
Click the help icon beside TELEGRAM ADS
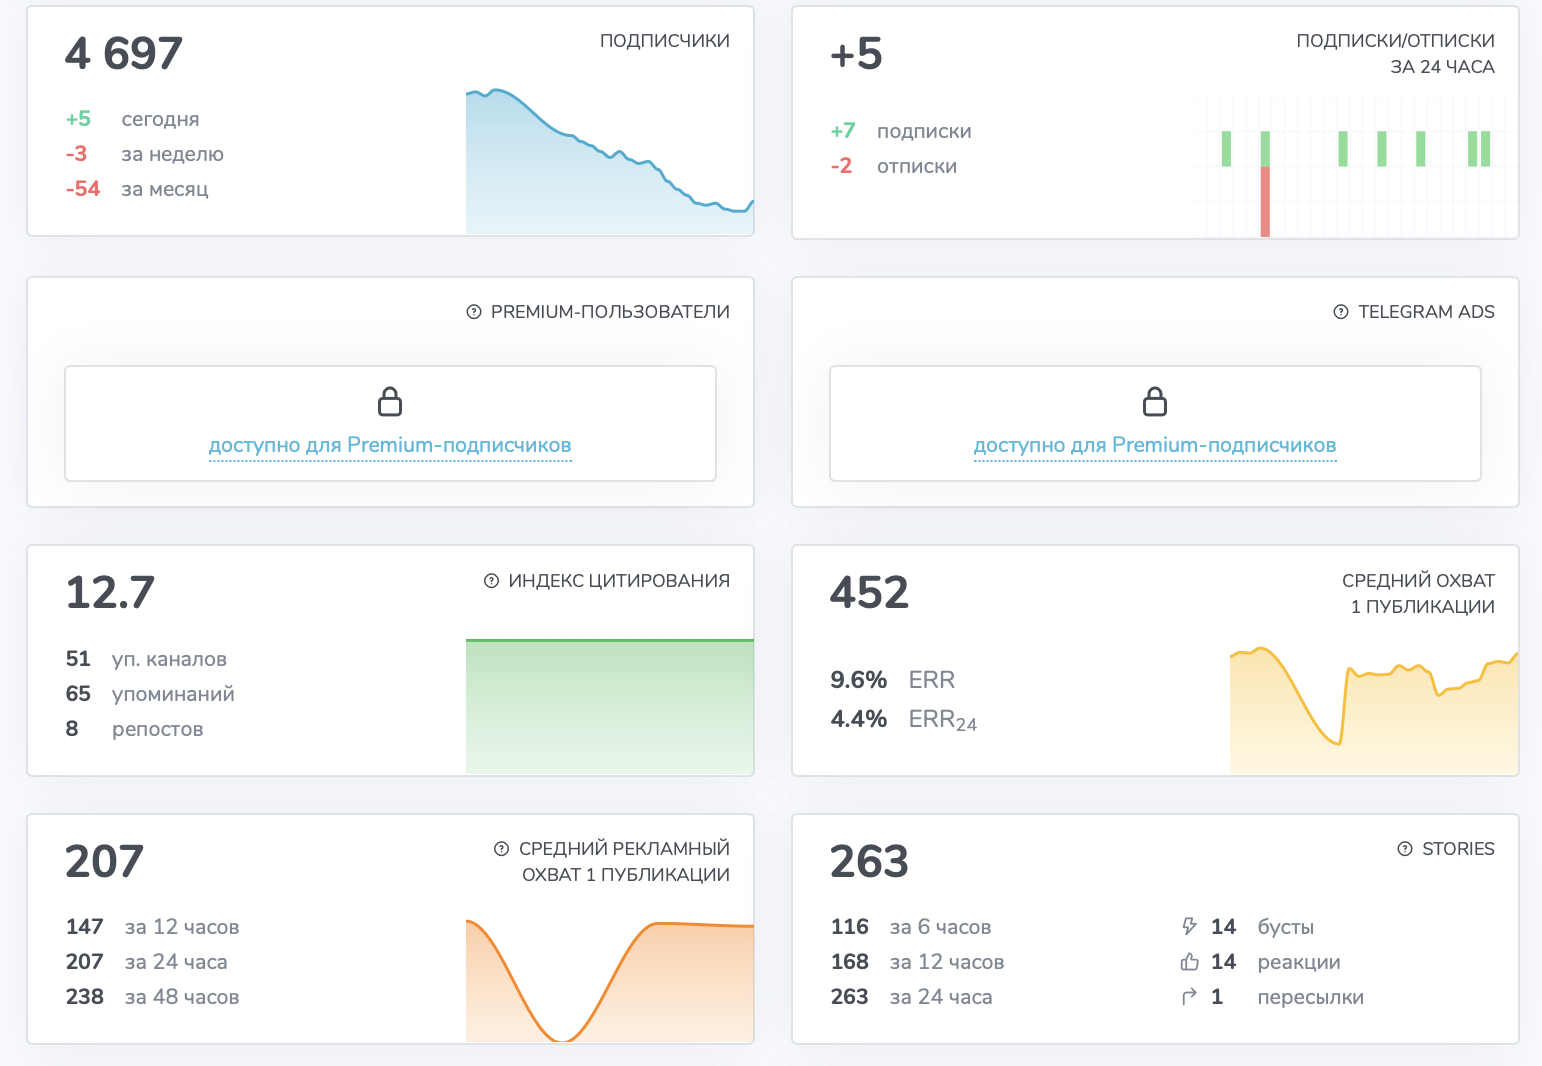point(1341,312)
